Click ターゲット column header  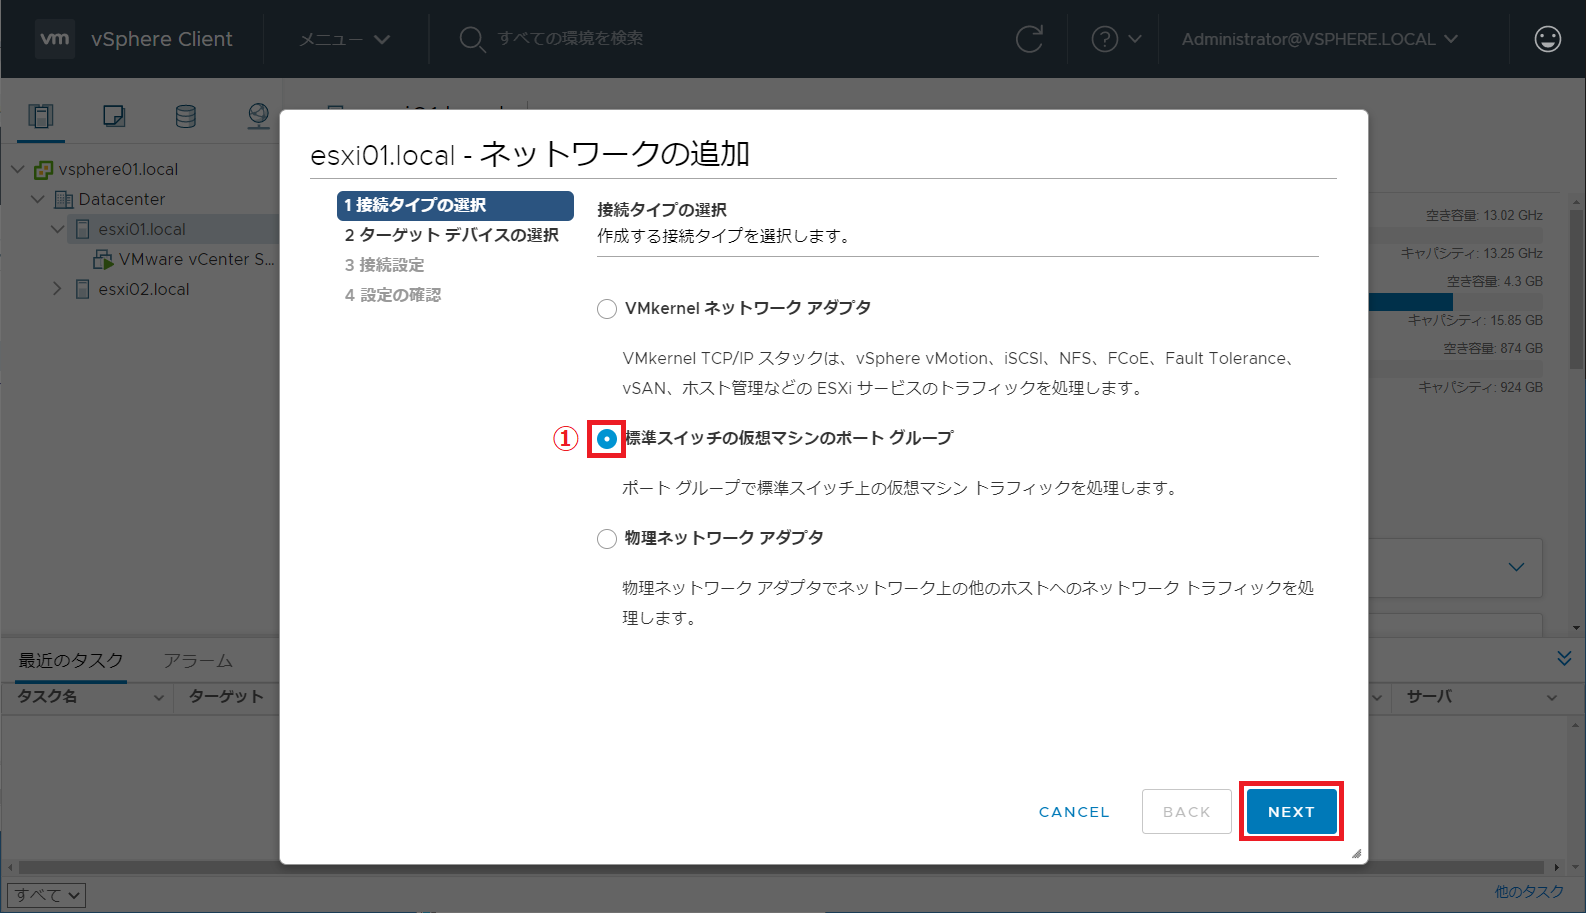click(x=226, y=697)
